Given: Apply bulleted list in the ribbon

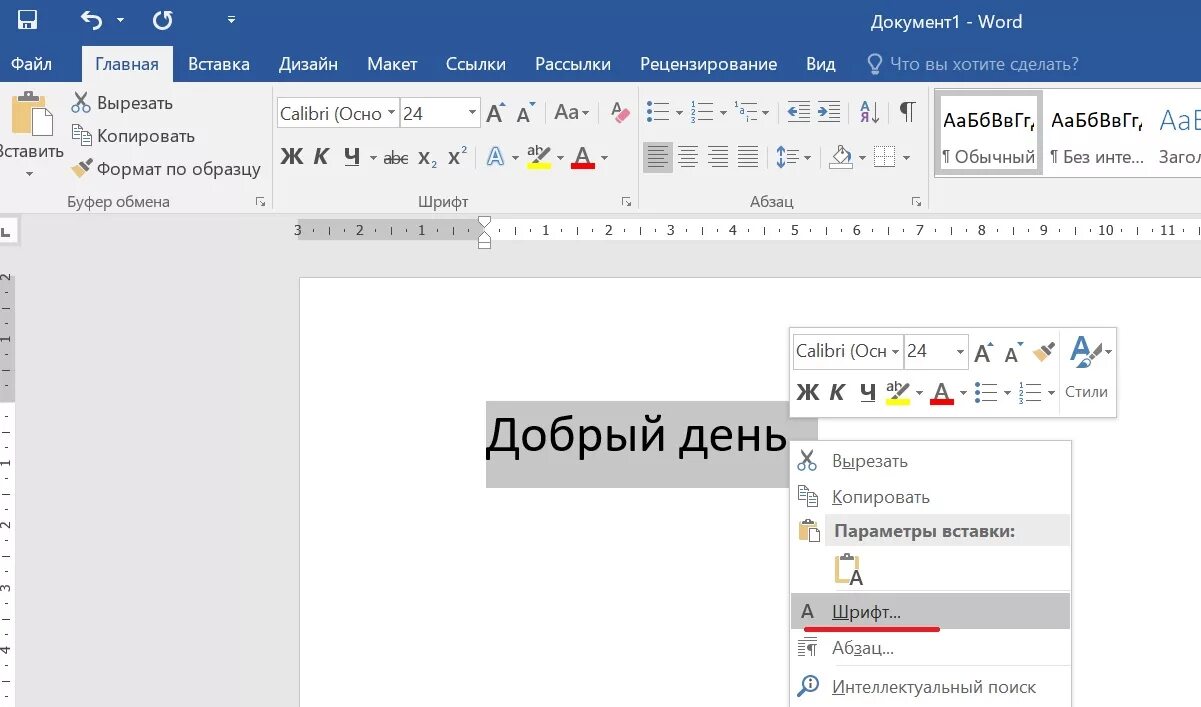Looking at the screenshot, I should pos(657,111).
